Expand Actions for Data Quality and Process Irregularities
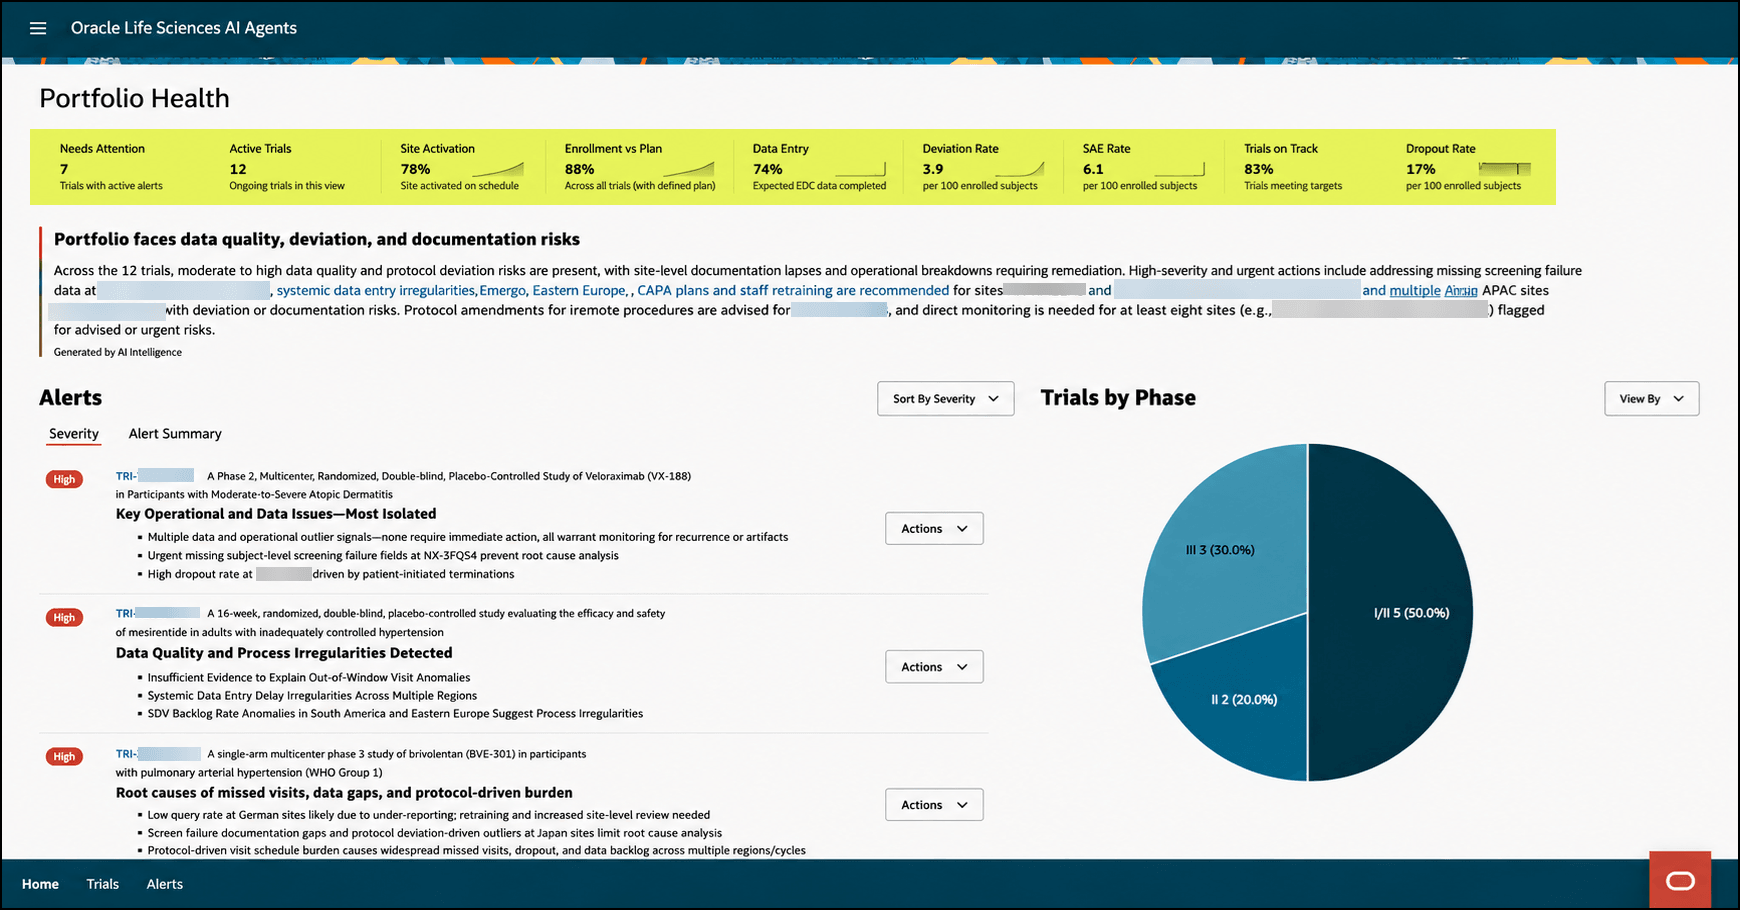Viewport: 1740px width, 910px height. (x=934, y=666)
